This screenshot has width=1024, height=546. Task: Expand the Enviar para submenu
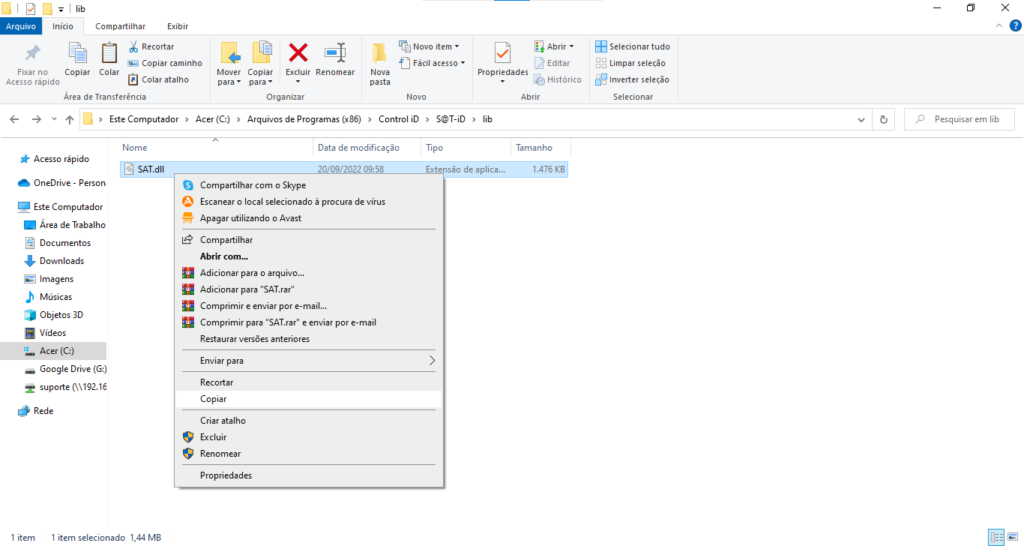306,360
